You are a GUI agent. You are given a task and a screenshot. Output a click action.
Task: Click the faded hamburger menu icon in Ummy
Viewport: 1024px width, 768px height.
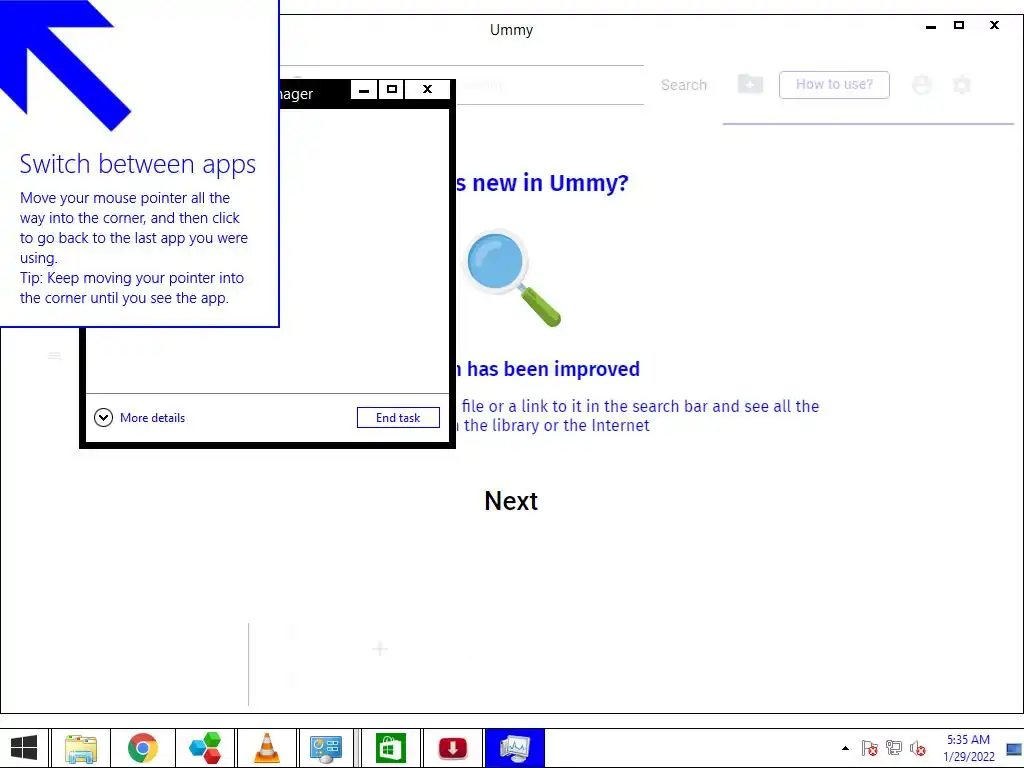click(x=55, y=356)
